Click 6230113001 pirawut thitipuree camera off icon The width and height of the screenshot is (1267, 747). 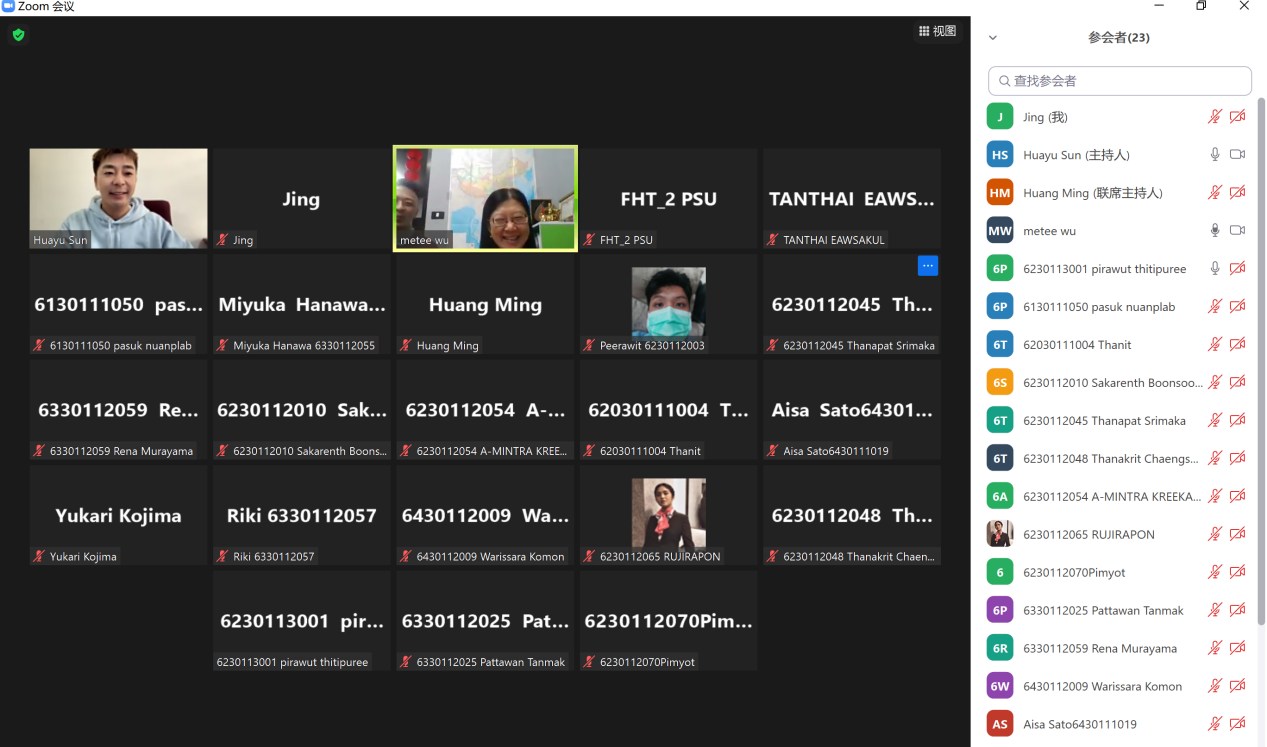(x=1238, y=269)
